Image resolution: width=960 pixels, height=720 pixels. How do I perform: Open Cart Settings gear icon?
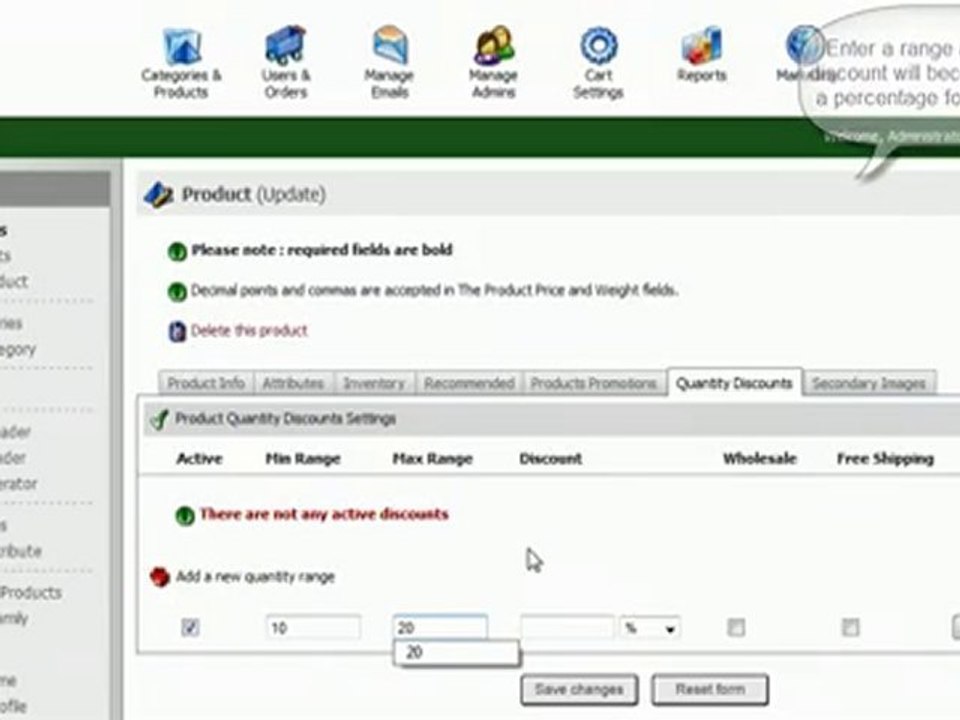(x=598, y=46)
